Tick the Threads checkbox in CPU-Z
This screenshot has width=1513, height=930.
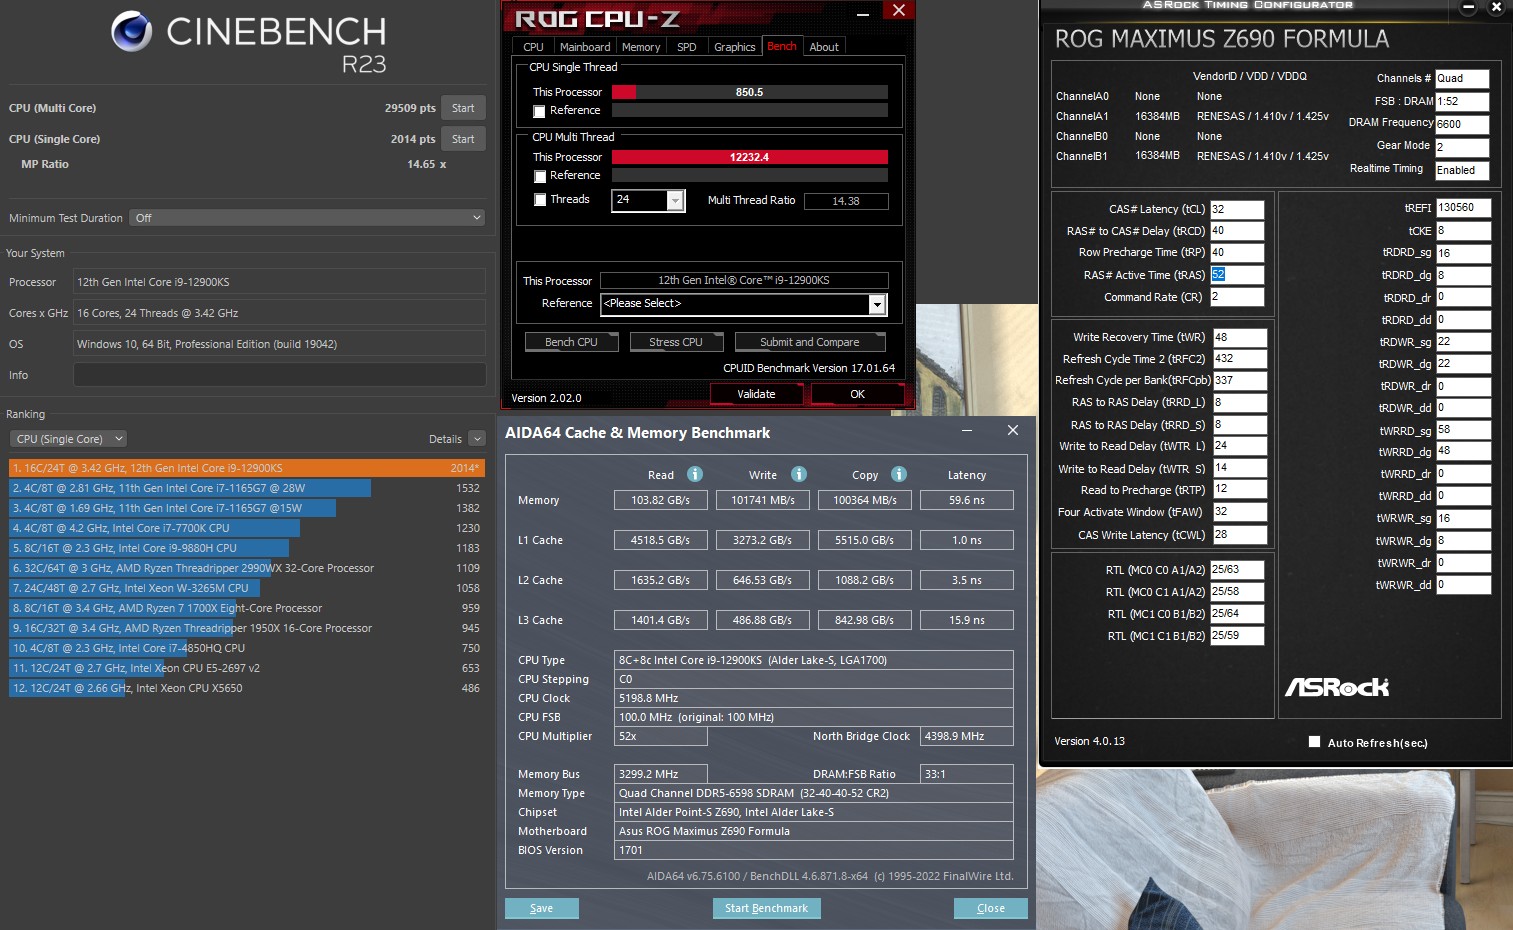(540, 200)
